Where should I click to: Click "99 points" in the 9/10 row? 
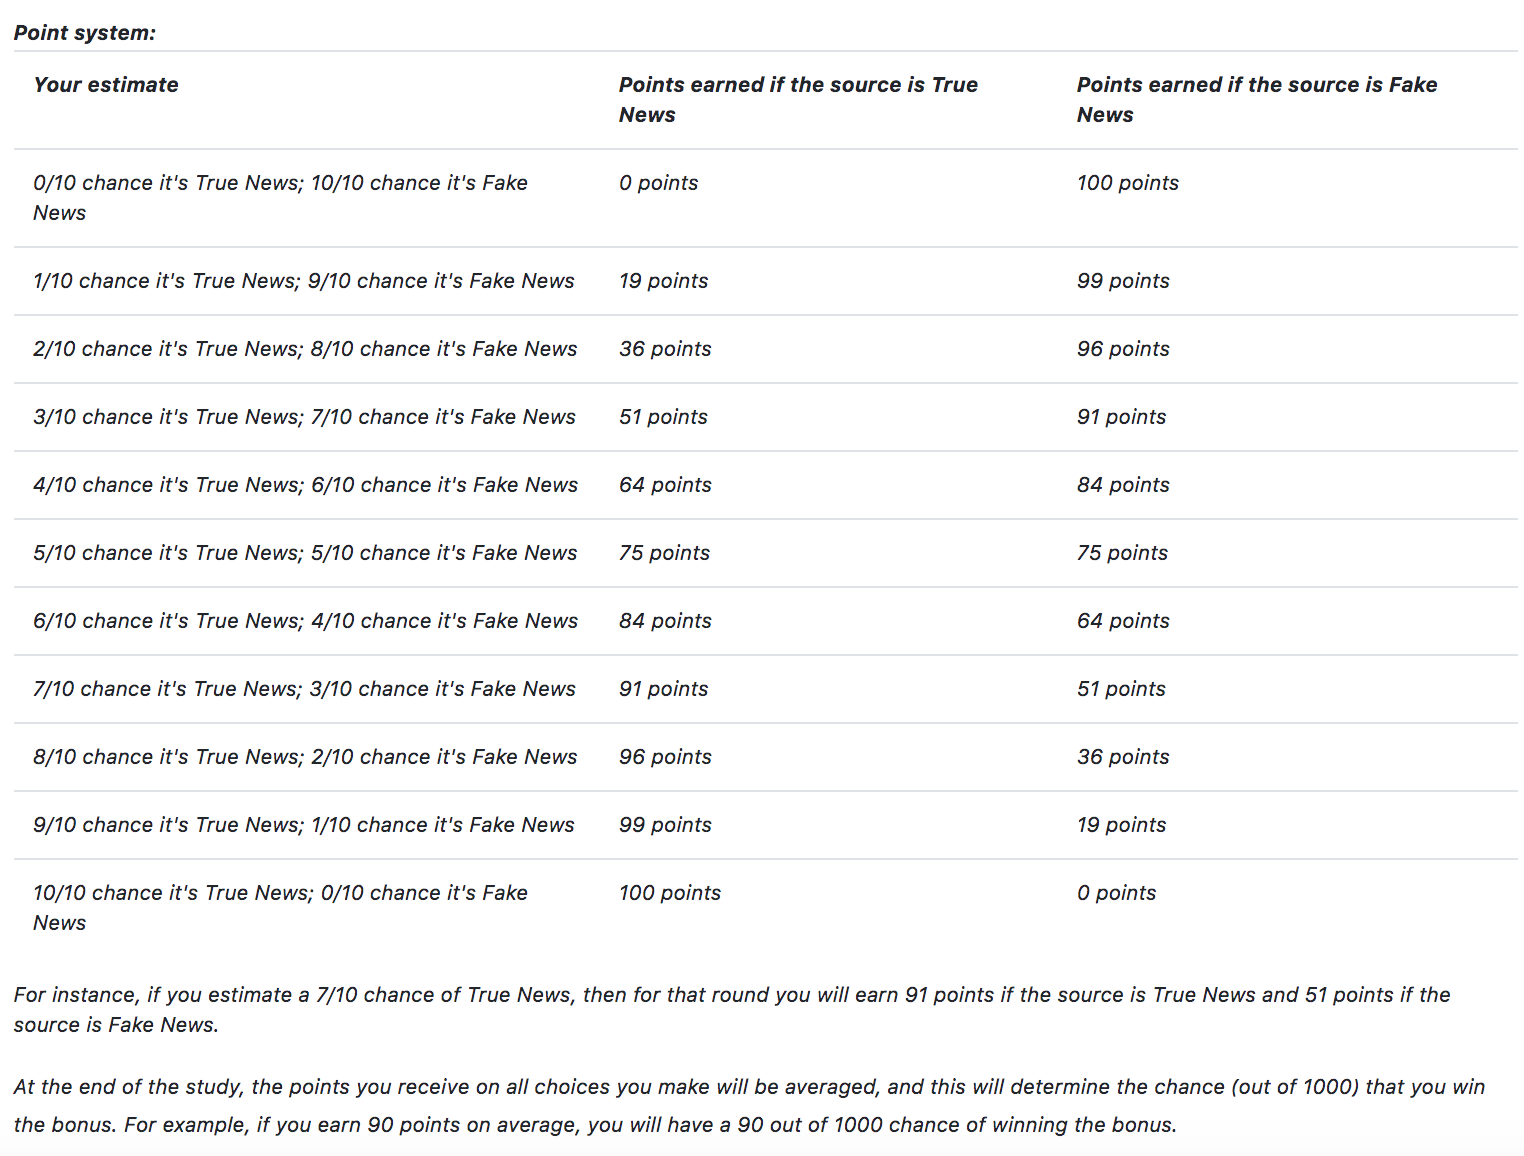(x=665, y=825)
